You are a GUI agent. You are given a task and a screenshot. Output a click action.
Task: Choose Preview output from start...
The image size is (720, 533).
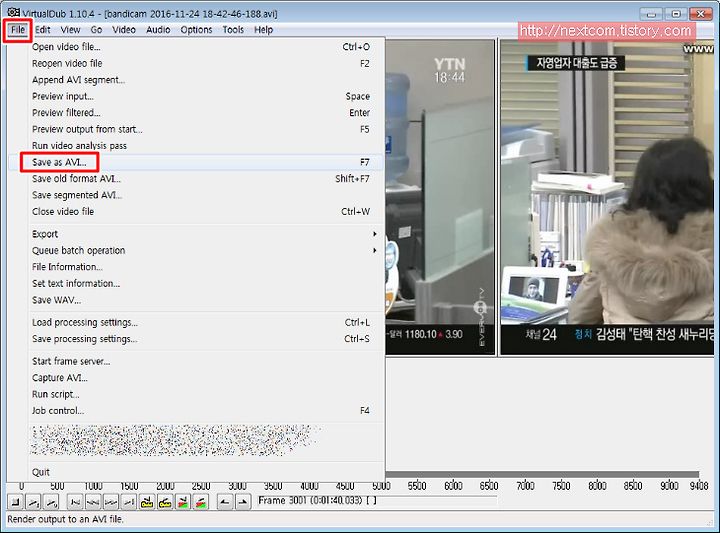click(197, 129)
